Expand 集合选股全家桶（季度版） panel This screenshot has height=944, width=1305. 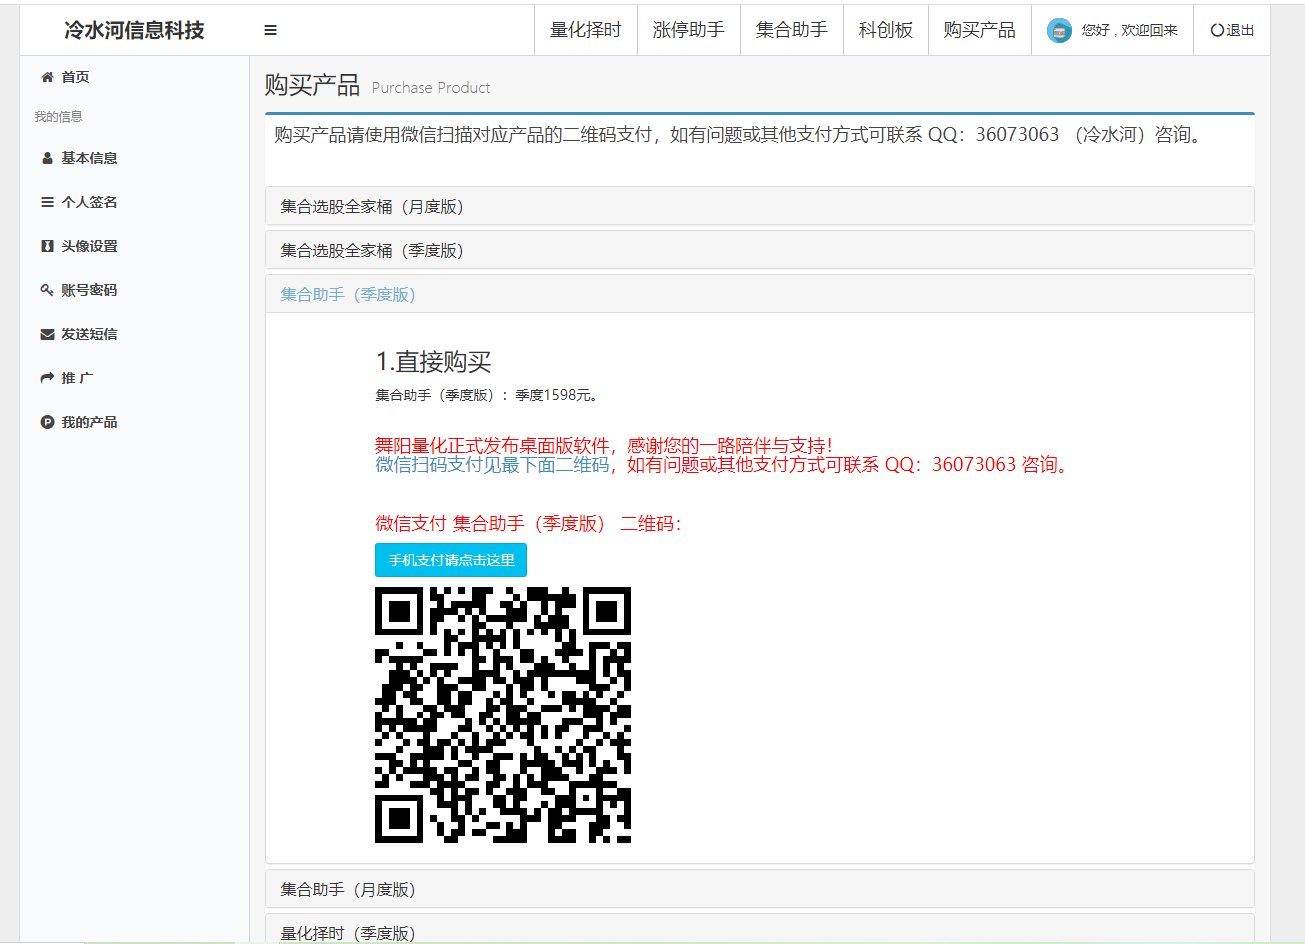pyautogui.click(x=760, y=250)
